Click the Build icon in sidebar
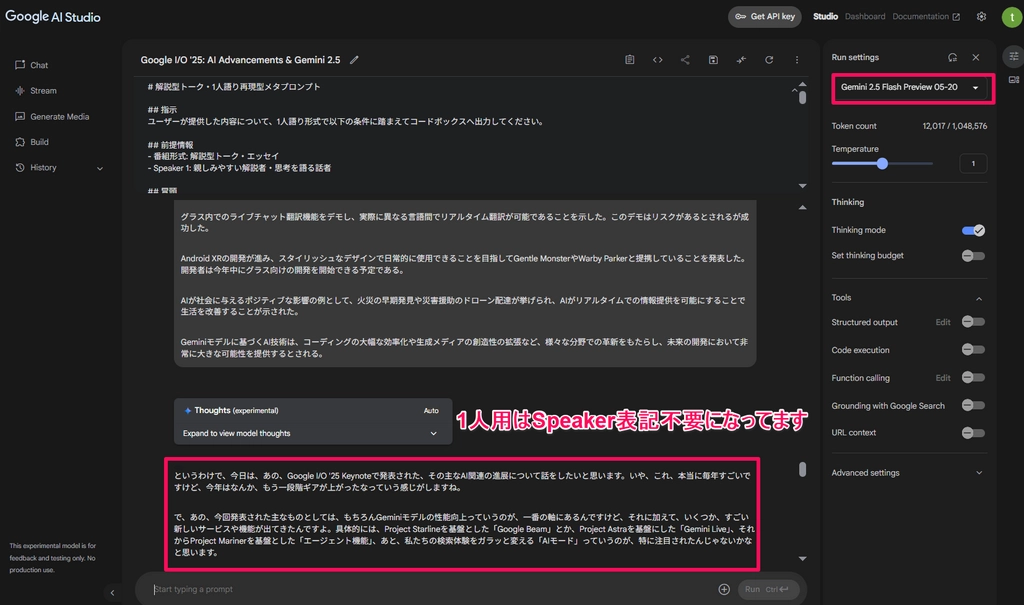1024x605 pixels. (20, 142)
